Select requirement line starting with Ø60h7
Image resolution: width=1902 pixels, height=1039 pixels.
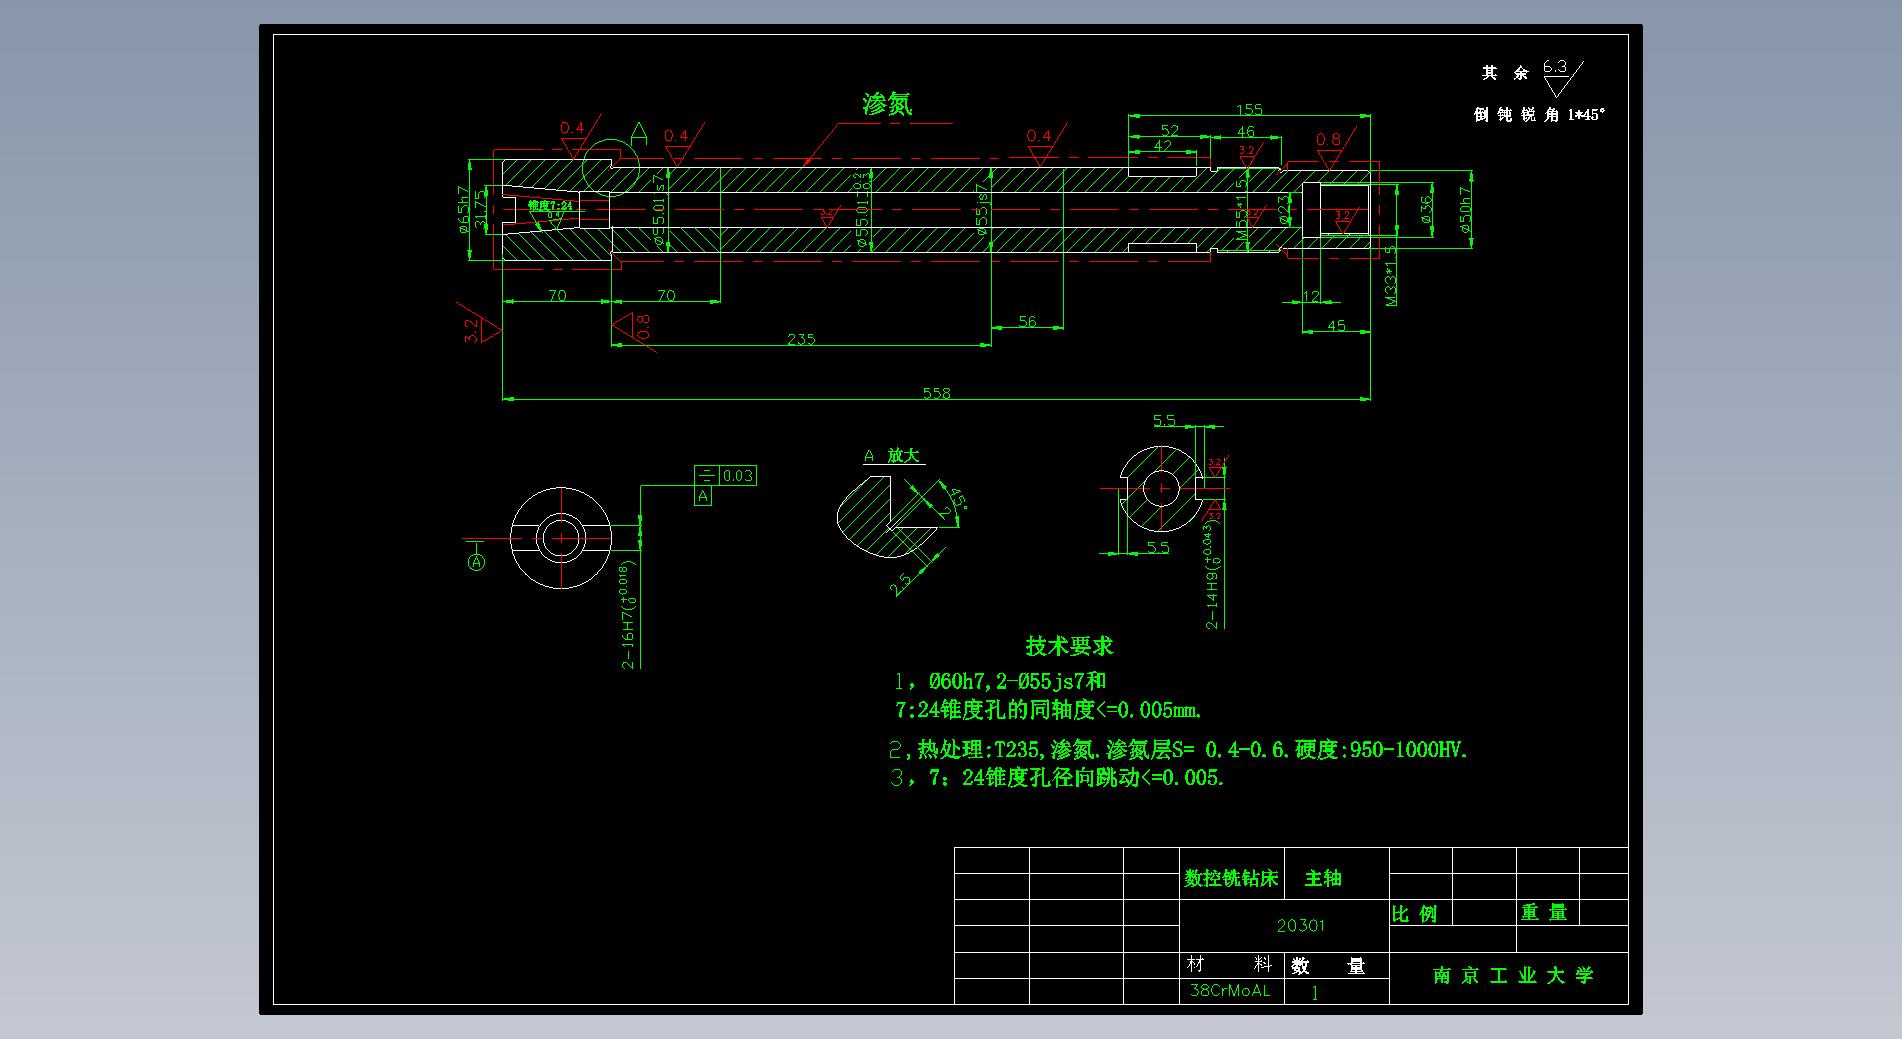tap(1000, 681)
